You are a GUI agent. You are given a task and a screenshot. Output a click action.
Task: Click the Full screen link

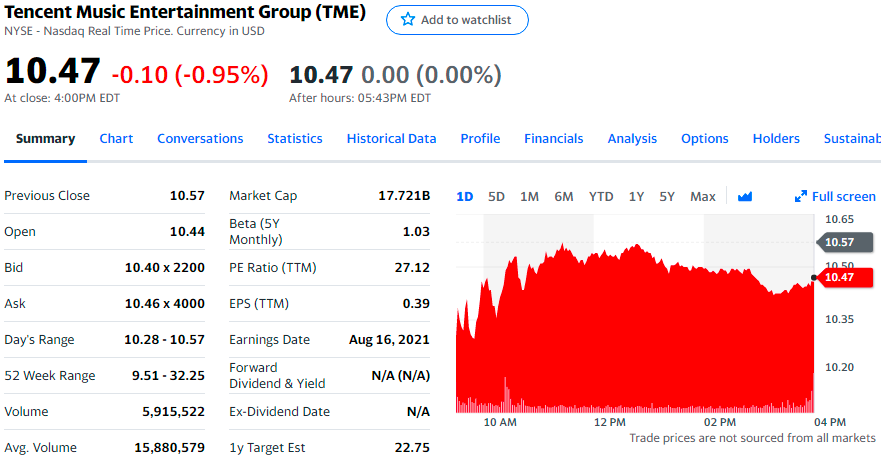coord(843,197)
